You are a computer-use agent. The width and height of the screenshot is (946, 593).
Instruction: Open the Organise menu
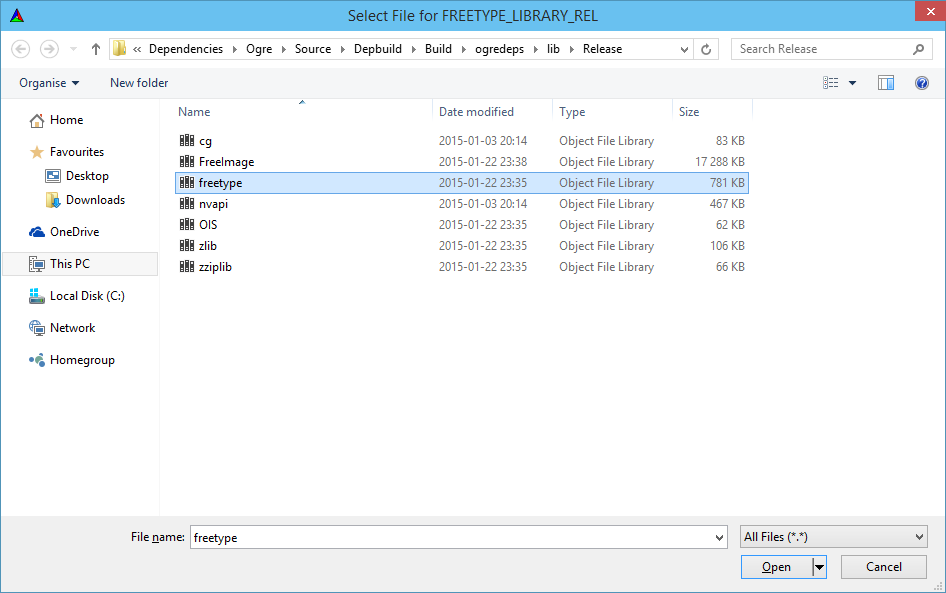[43, 82]
